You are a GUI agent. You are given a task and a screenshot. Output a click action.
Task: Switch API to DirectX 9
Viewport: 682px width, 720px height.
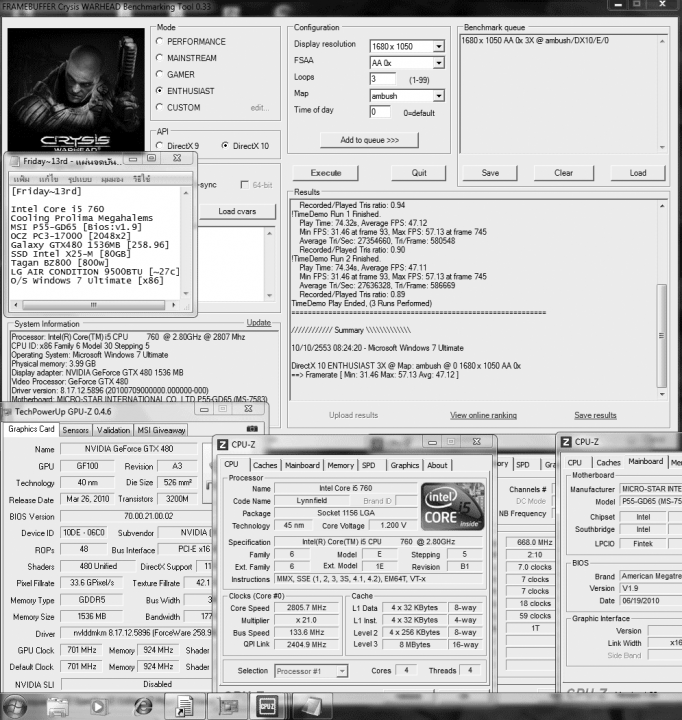coord(159,146)
